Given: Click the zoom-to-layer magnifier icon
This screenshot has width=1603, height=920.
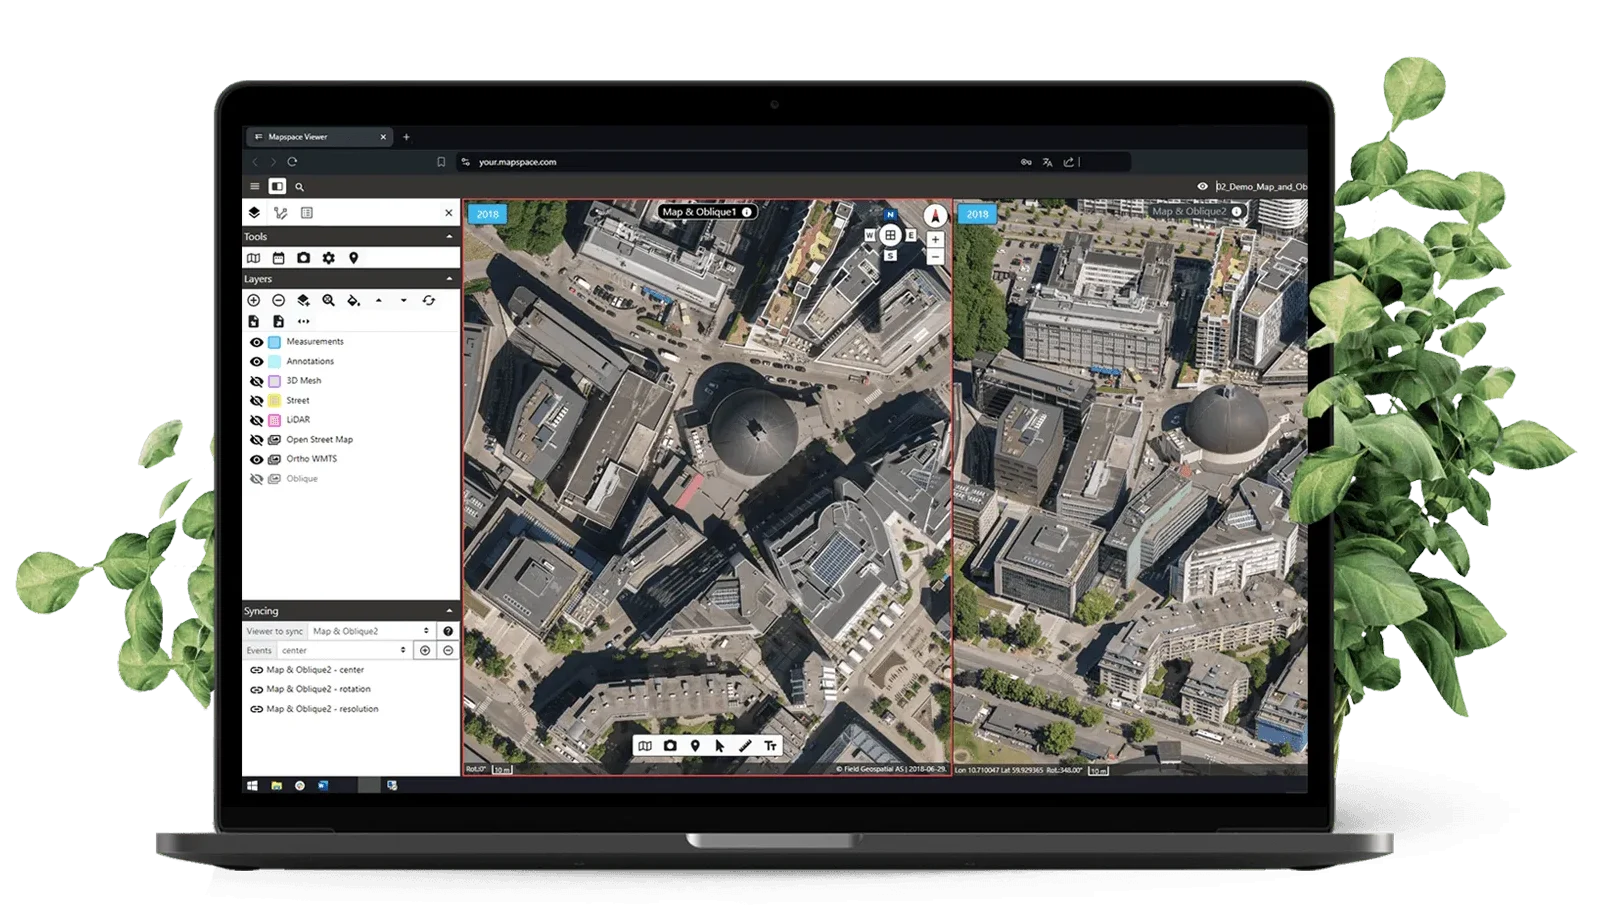Looking at the screenshot, I should point(328,300).
